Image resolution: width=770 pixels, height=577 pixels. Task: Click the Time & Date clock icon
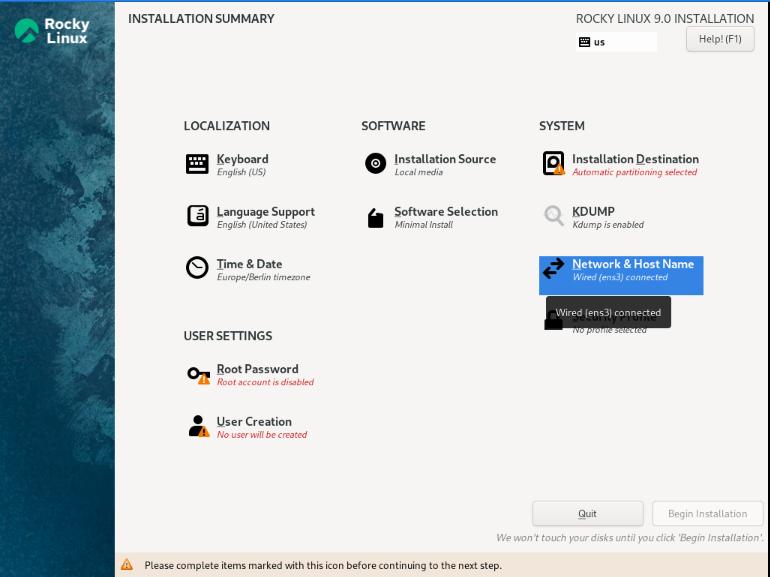[x=197, y=268]
